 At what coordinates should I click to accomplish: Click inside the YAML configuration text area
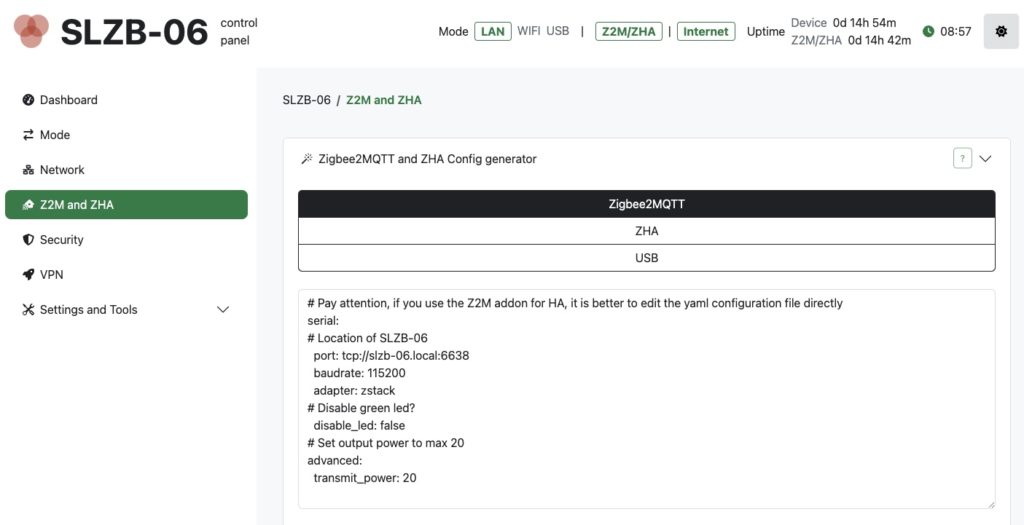(x=647, y=399)
